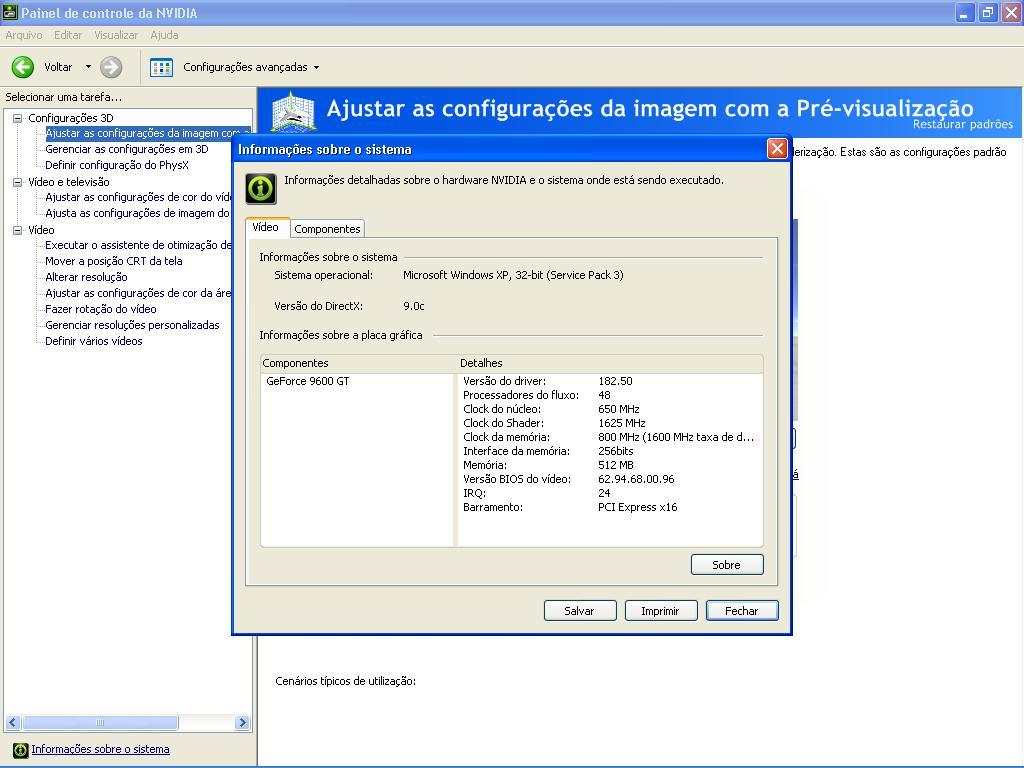Click the Clock do Shader value 1625 MHz

coord(622,423)
